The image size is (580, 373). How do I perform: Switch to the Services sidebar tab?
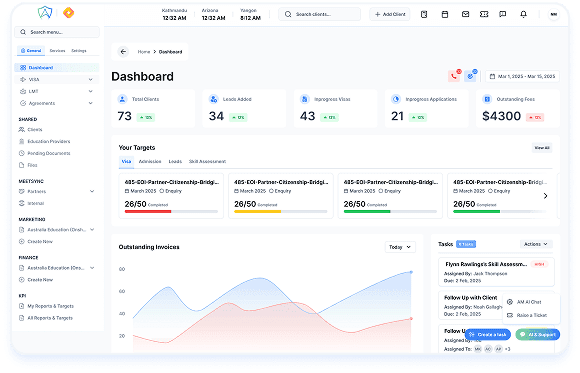point(57,50)
